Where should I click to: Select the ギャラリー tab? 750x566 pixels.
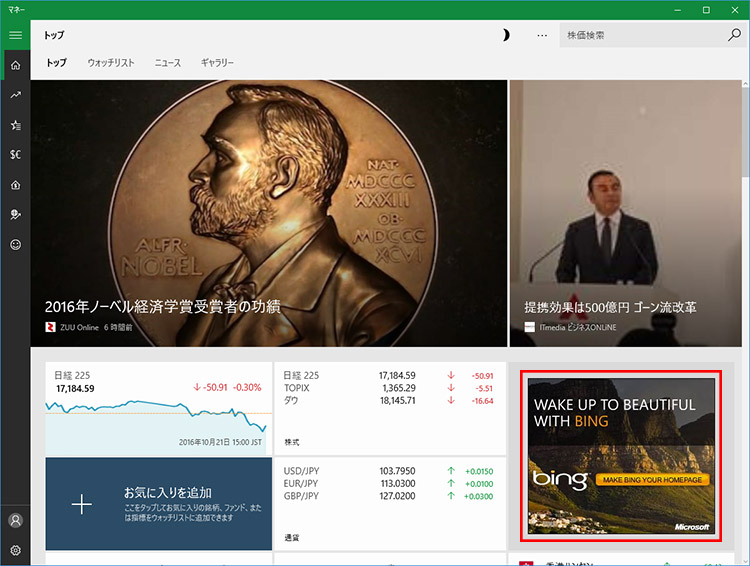217,63
